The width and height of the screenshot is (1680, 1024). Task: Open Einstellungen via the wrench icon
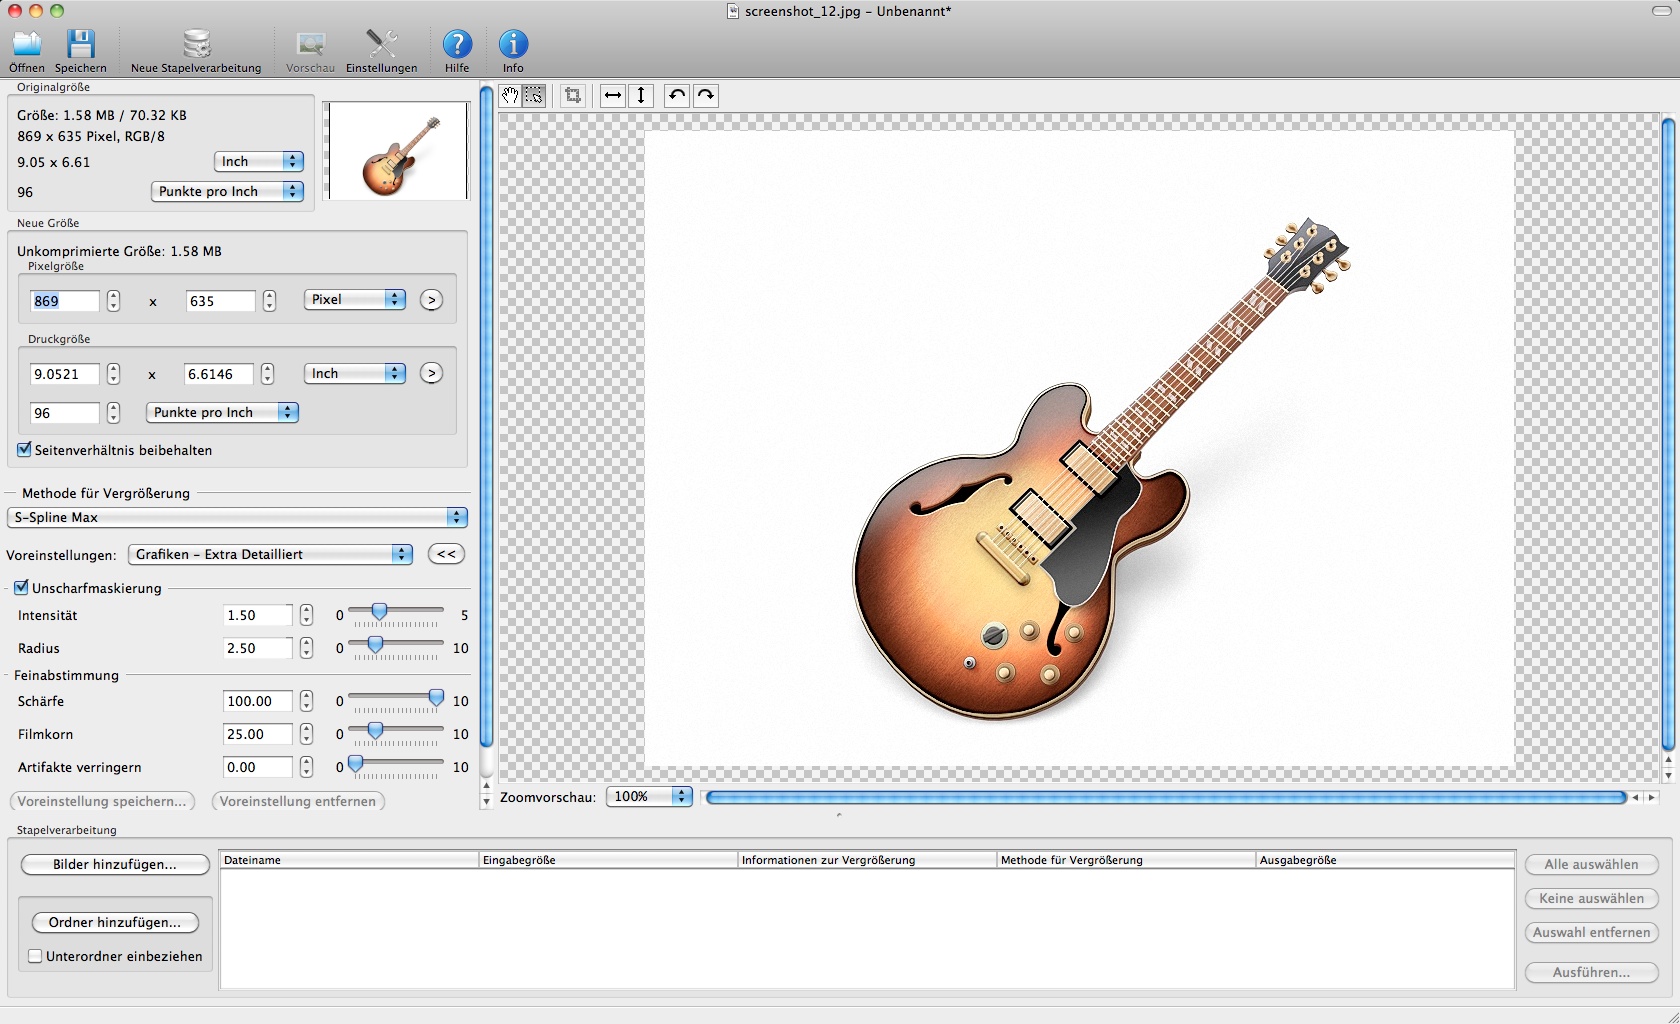pos(380,45)
